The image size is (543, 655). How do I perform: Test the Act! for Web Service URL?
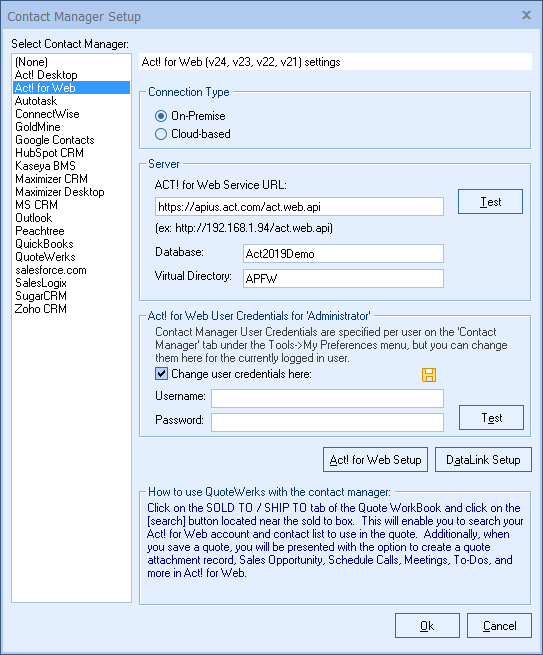490,202
